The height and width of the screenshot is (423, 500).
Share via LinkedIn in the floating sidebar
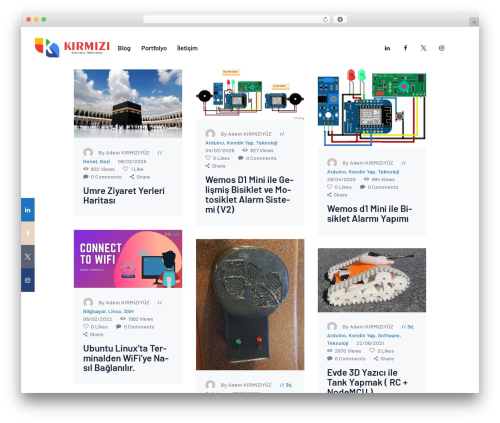pyautogui.click(x=28, y=210)
